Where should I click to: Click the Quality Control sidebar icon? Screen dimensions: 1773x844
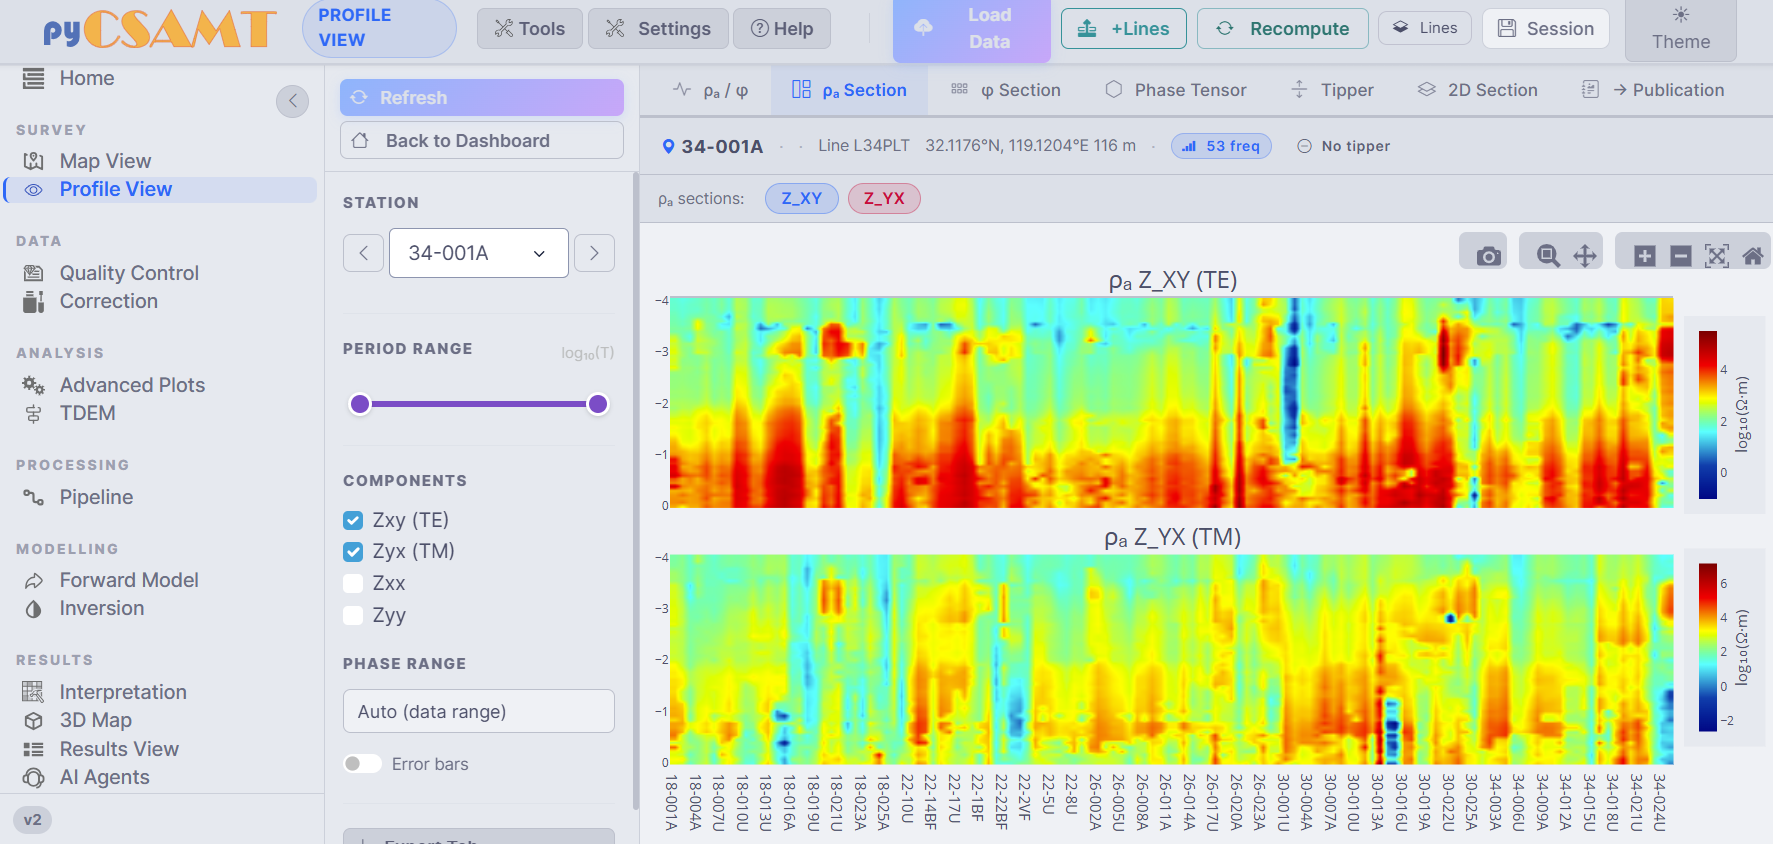[x=33, y=273]
